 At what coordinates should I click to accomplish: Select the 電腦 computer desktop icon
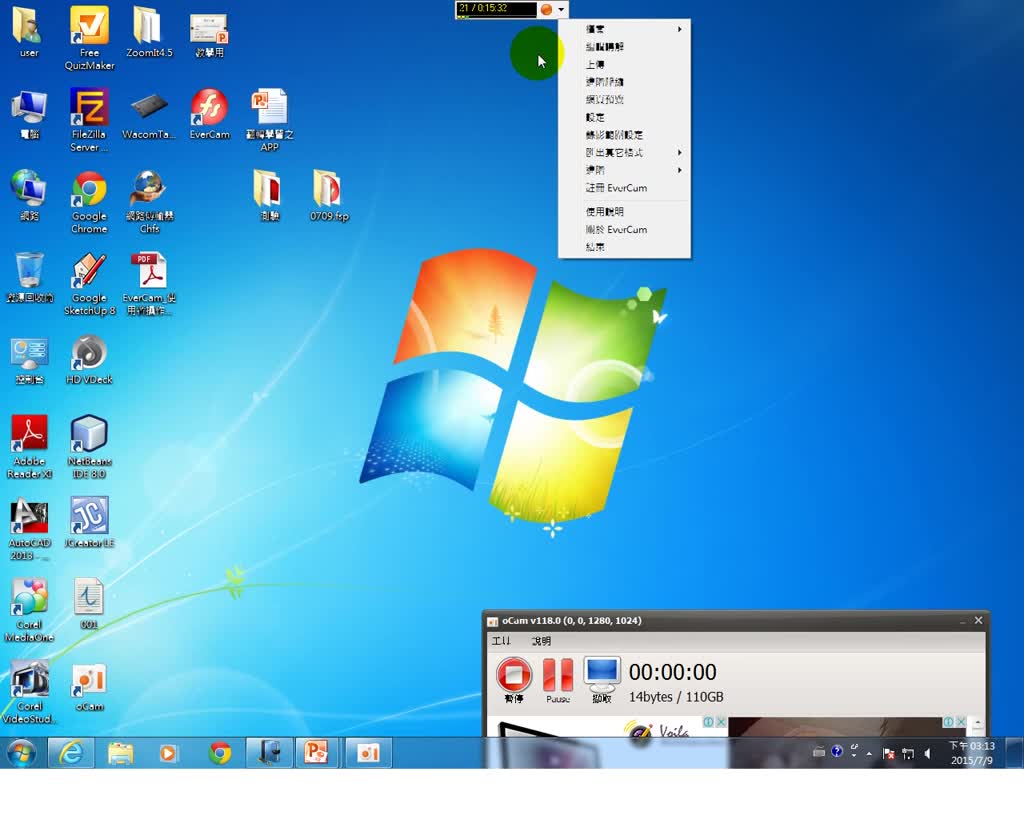click(x=29, y=115)
